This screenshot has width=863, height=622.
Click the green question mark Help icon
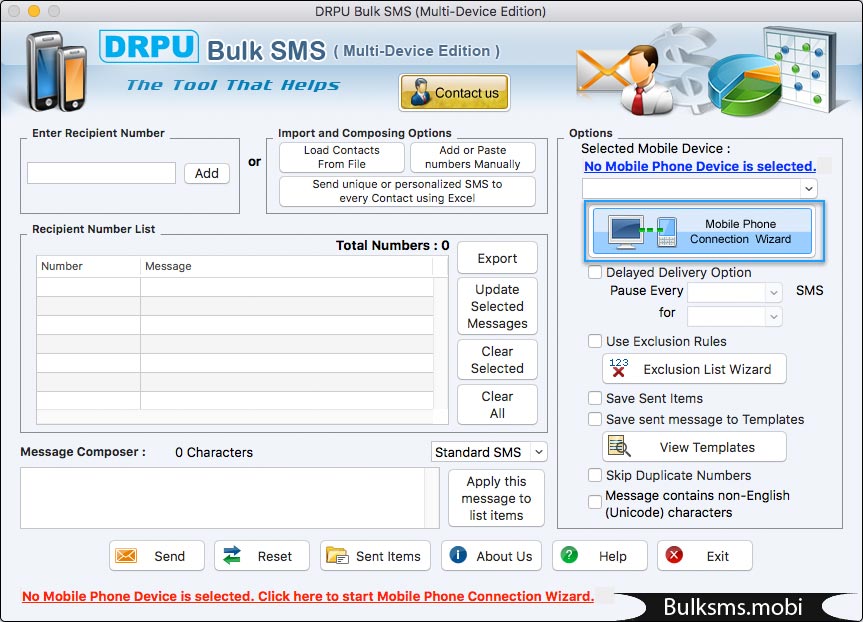[x=569, y=555]
